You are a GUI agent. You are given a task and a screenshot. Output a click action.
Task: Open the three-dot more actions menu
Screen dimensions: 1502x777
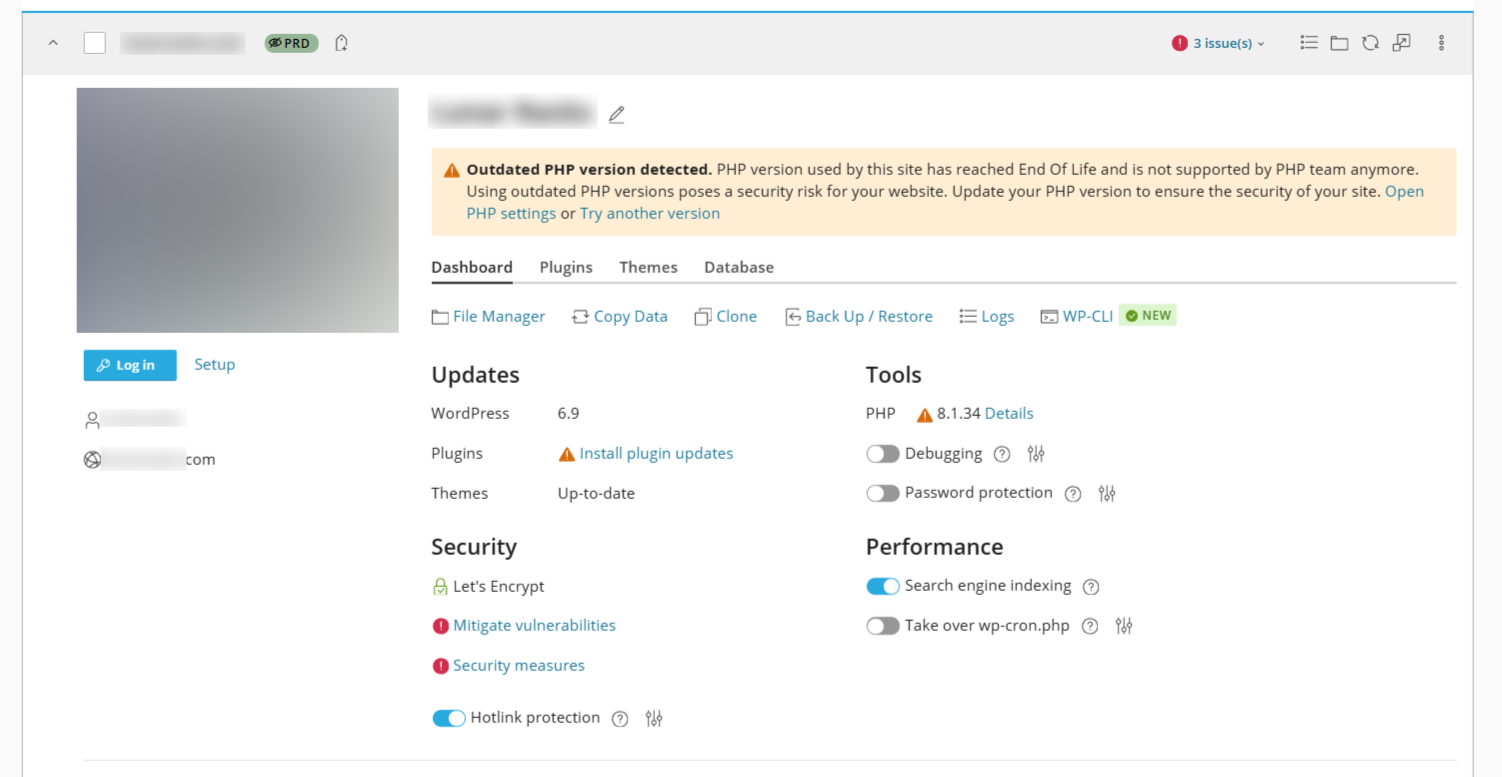coord(1441,43)
